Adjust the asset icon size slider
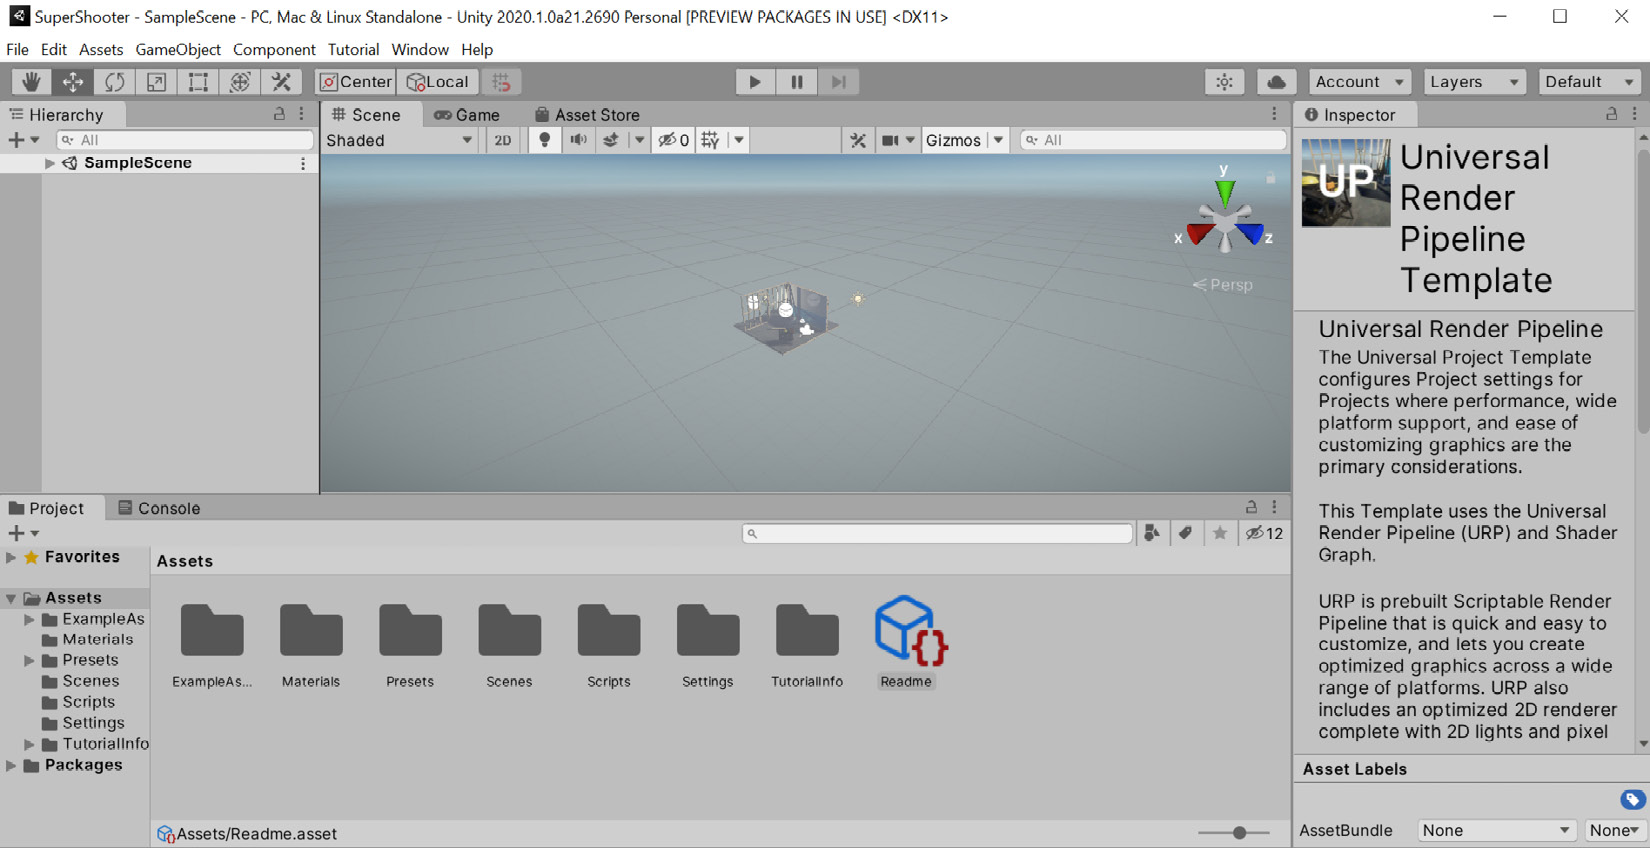 (x=1239, y=832)
